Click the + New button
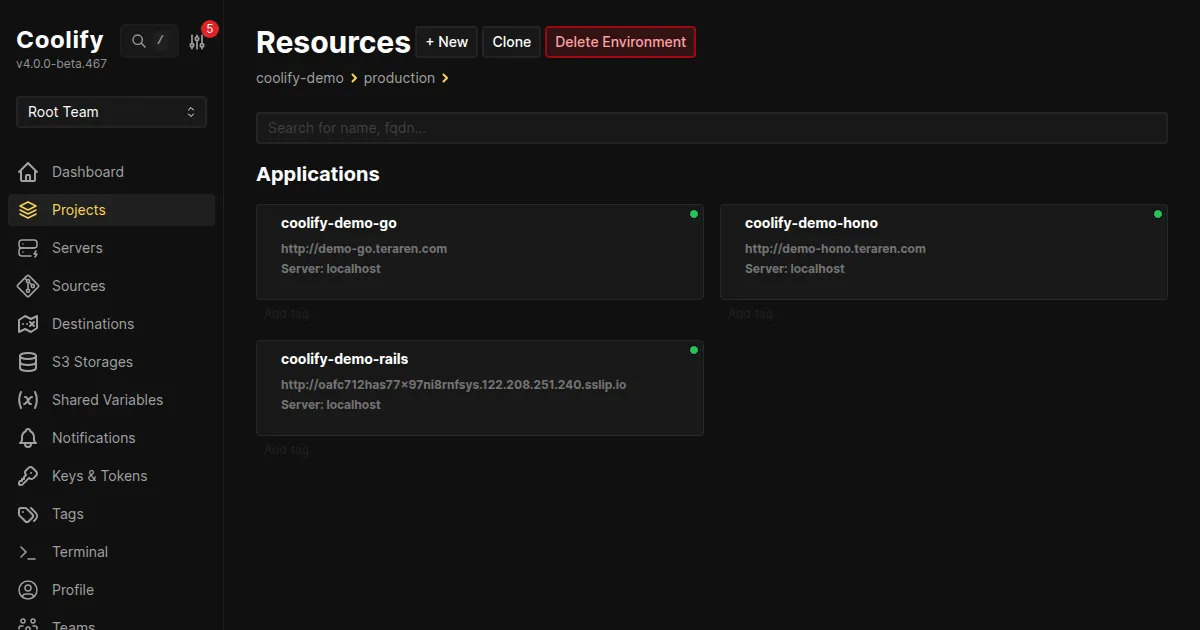 pyautogui.click(x=446, y=42)
